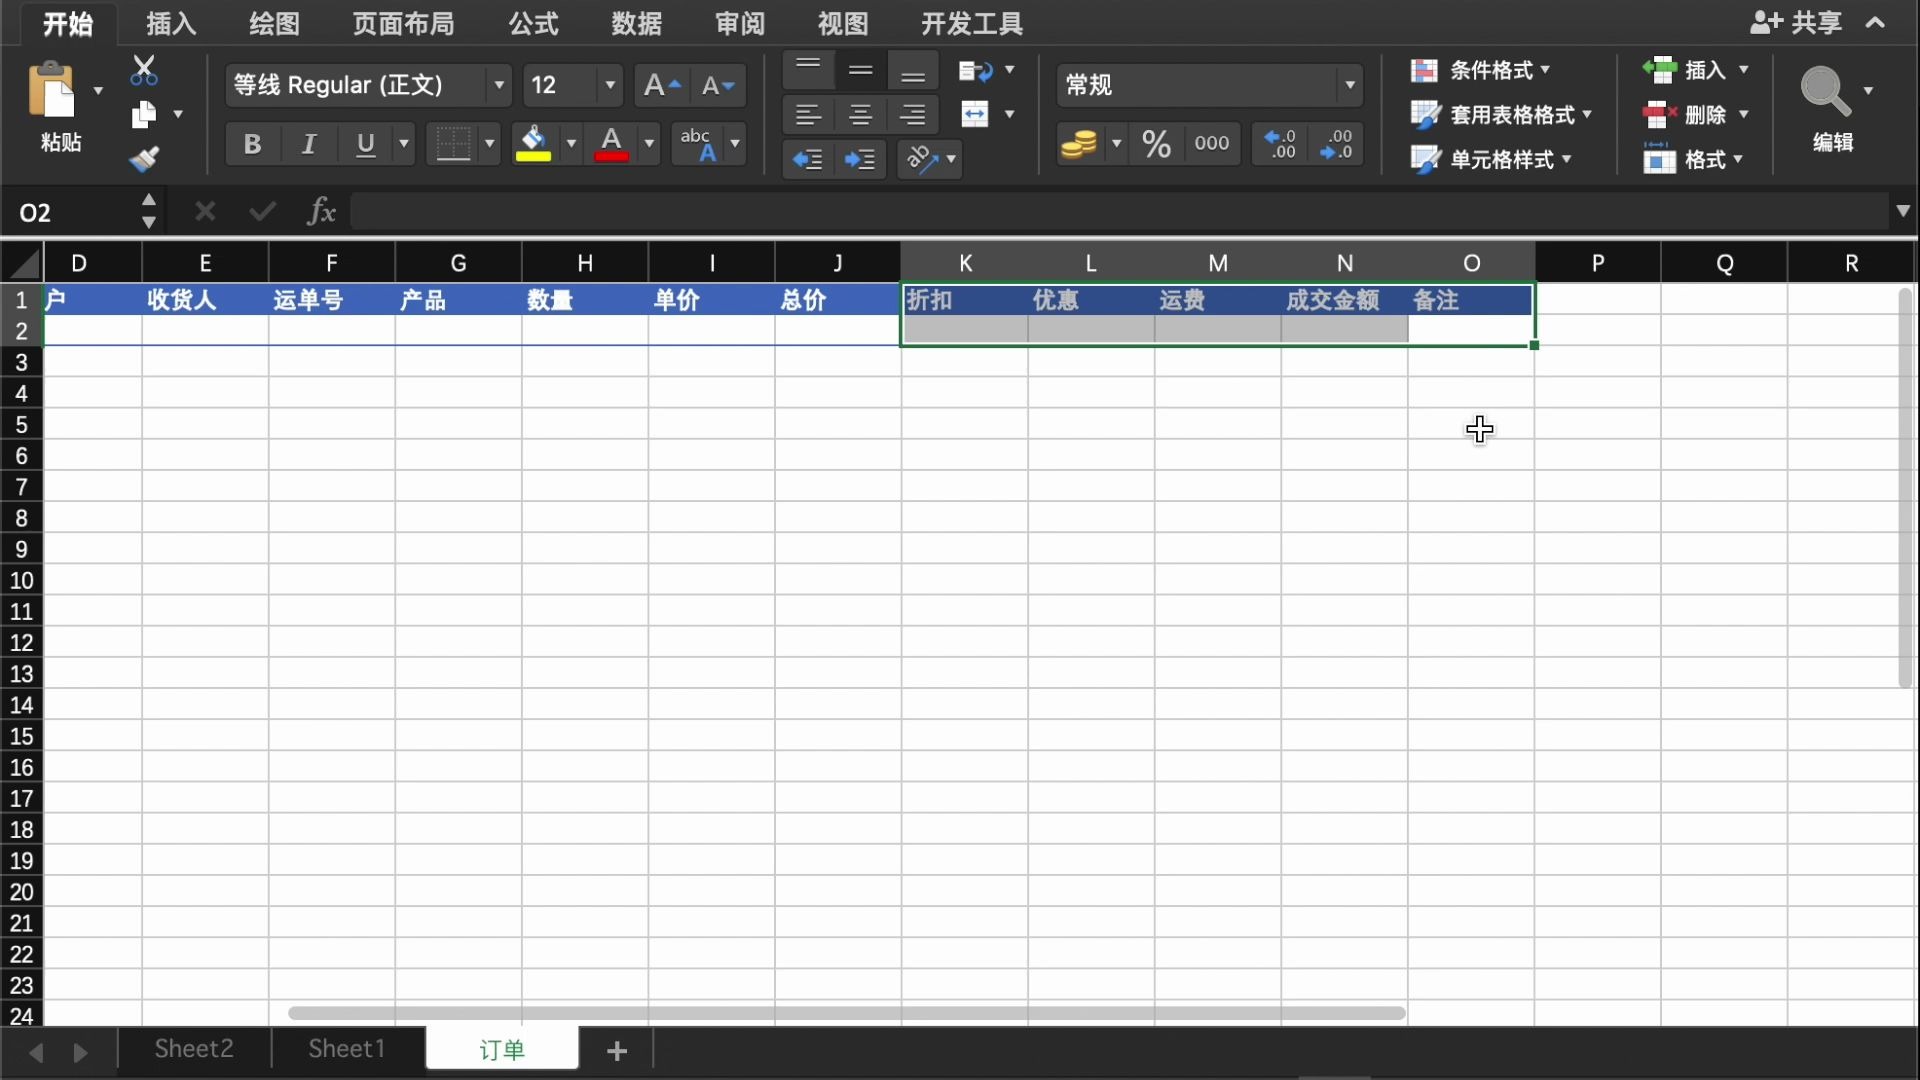Align text left
Screen dimensions: 1920x1080
pos(808,115)
